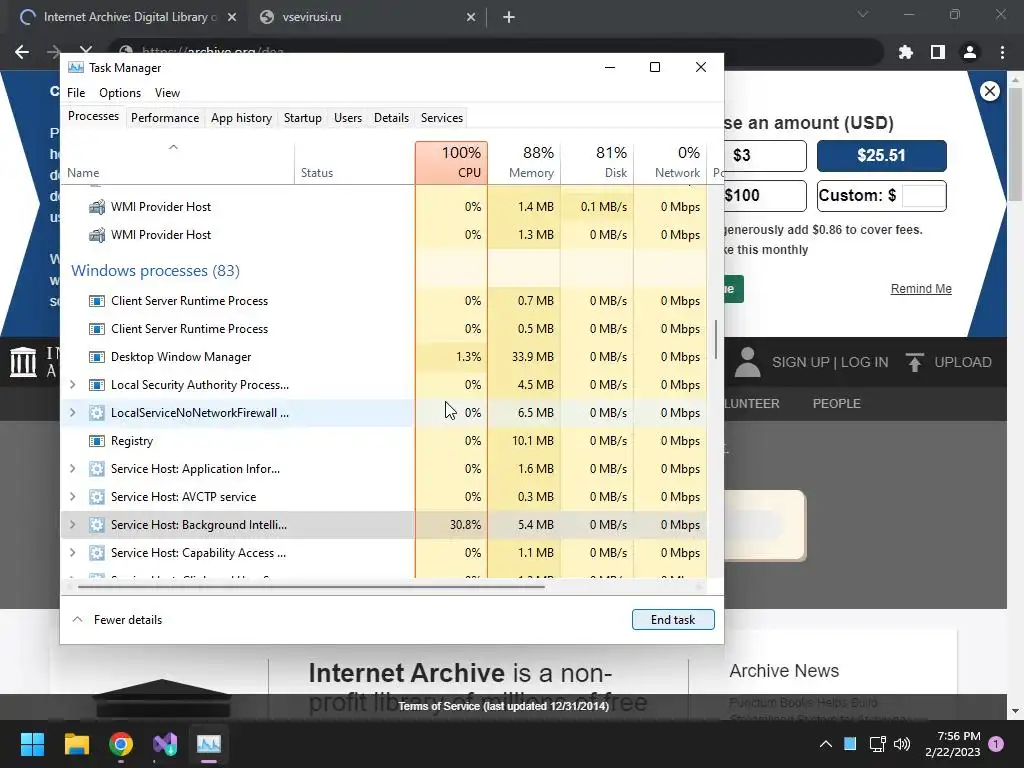Open Chrome extensions puzzle icon

(x=906, y=52)
